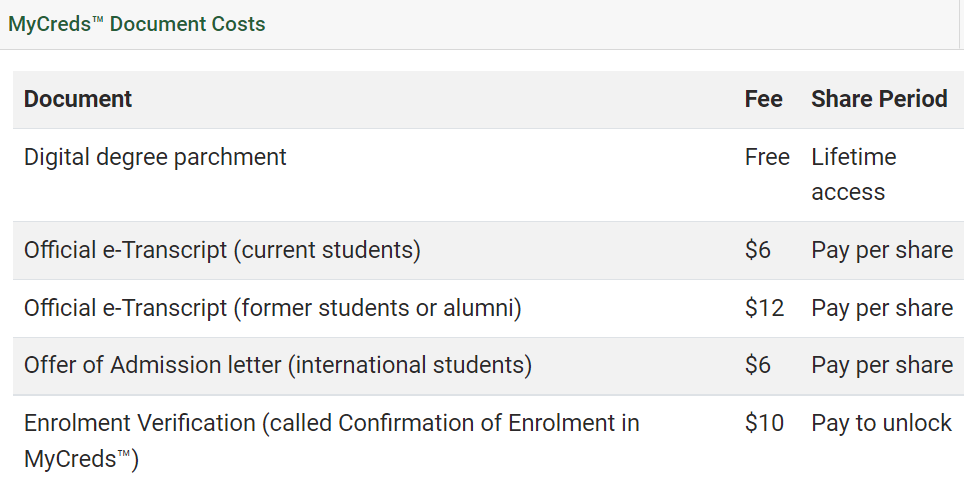Click Pay per share for alumni transcript
The height and width of the screenshot is (488, 964).
click(882, 308)
